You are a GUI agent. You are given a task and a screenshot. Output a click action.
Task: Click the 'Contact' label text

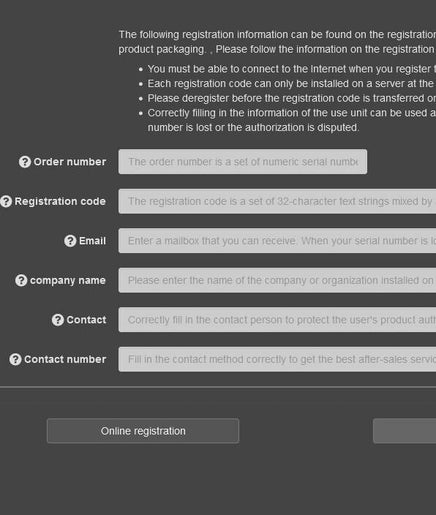pos(86,320)
